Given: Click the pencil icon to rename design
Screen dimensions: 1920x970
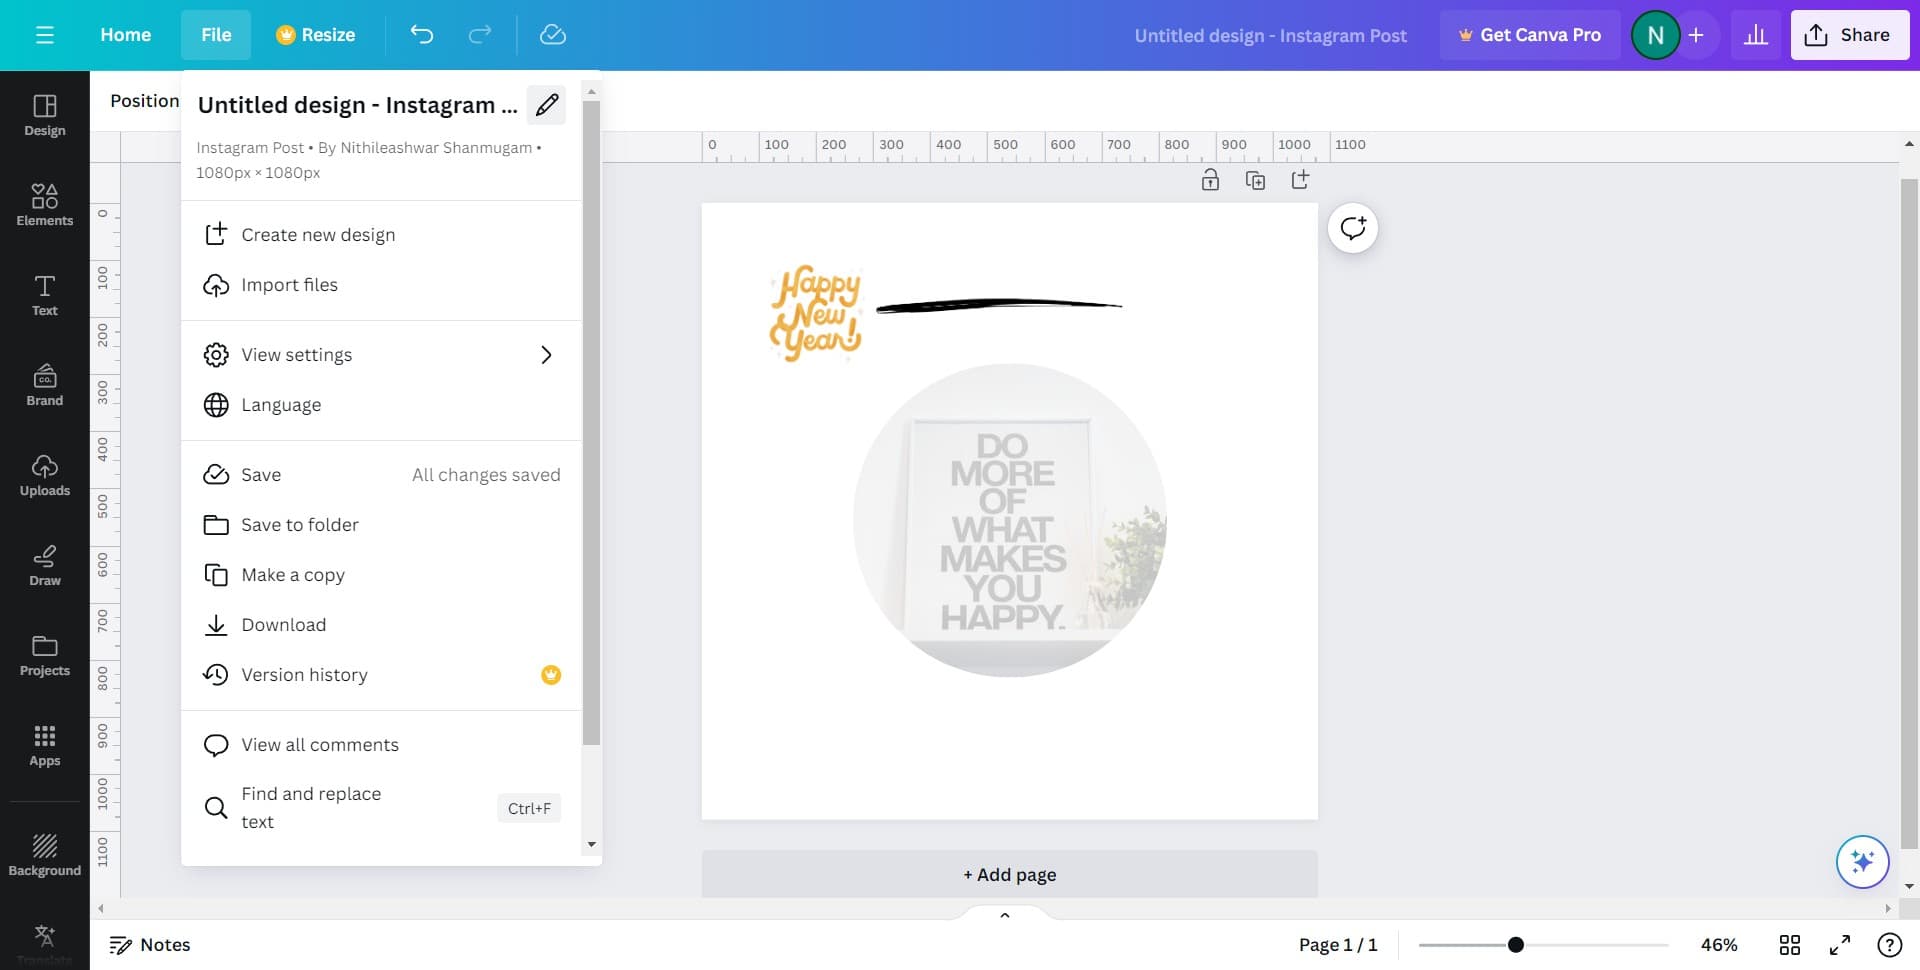Looking at the screenshot, I should coord(546,105).
